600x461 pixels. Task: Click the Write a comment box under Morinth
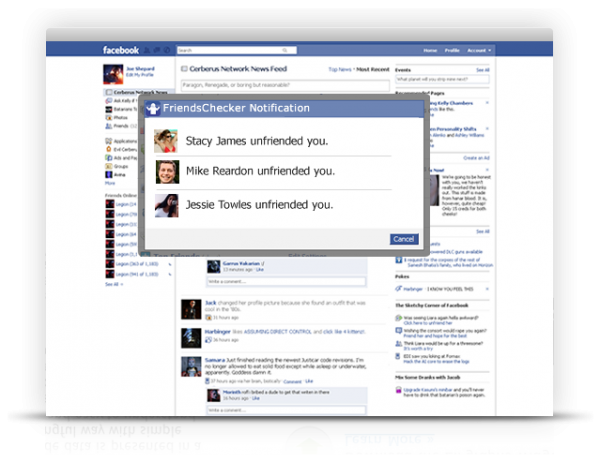click(286, 410)
